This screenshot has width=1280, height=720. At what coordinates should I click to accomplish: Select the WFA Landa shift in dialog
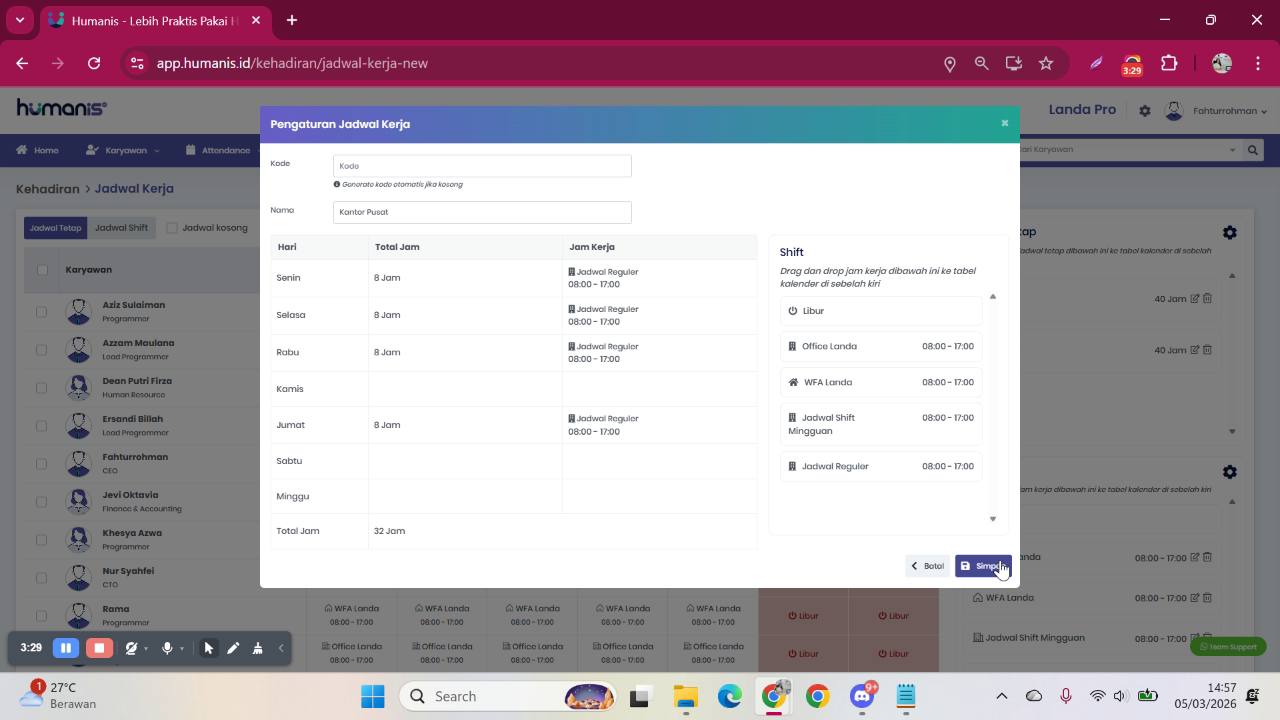[881, 382]
